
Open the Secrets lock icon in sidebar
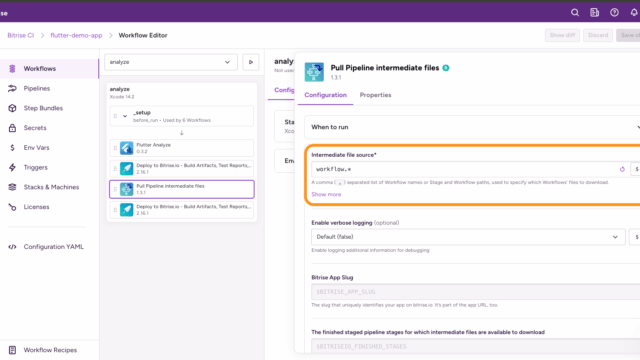[x=12, y=128]
